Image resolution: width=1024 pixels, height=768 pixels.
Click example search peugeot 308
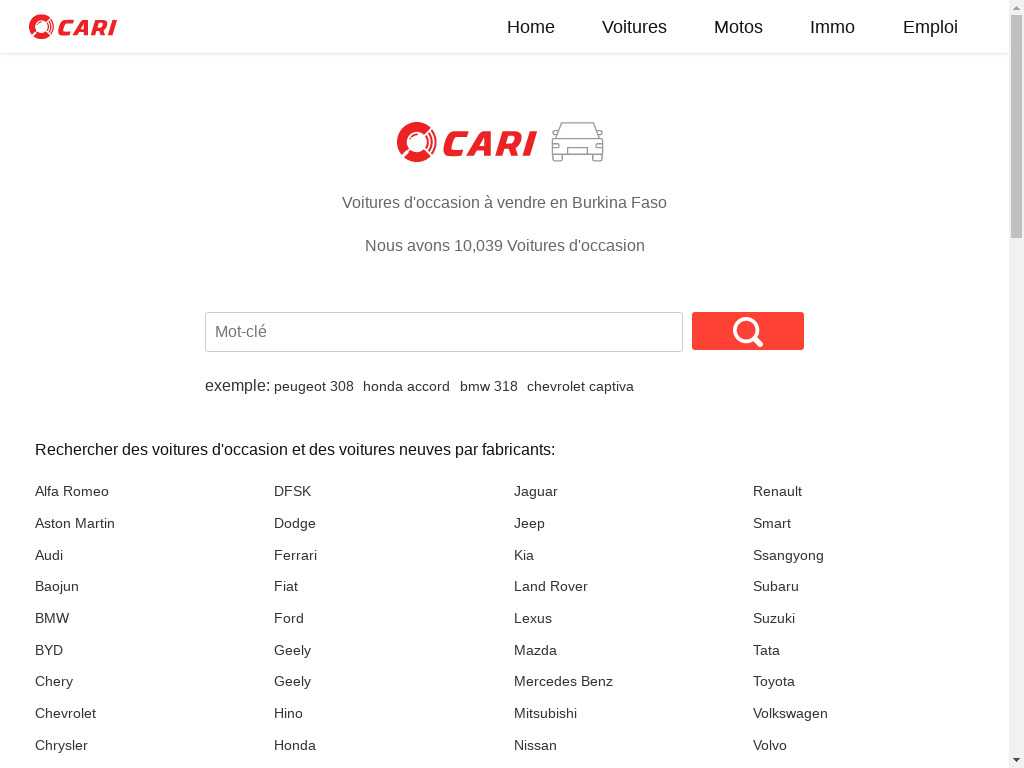313,387
